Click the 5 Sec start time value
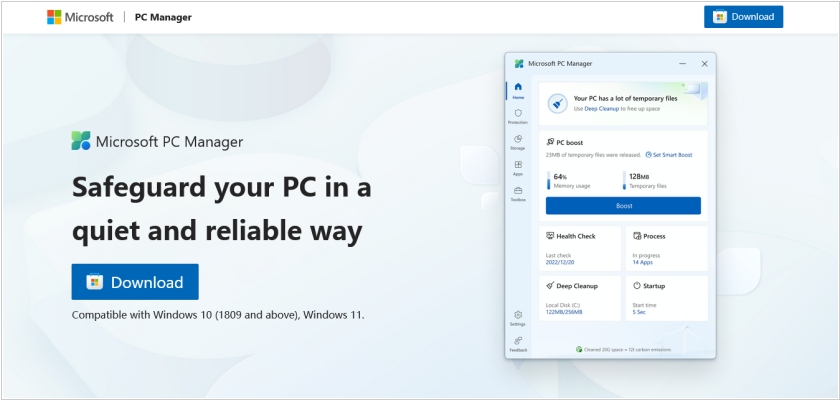Image resolution: width=840 pixels, height=400 pixels. [x=639, y=312]
